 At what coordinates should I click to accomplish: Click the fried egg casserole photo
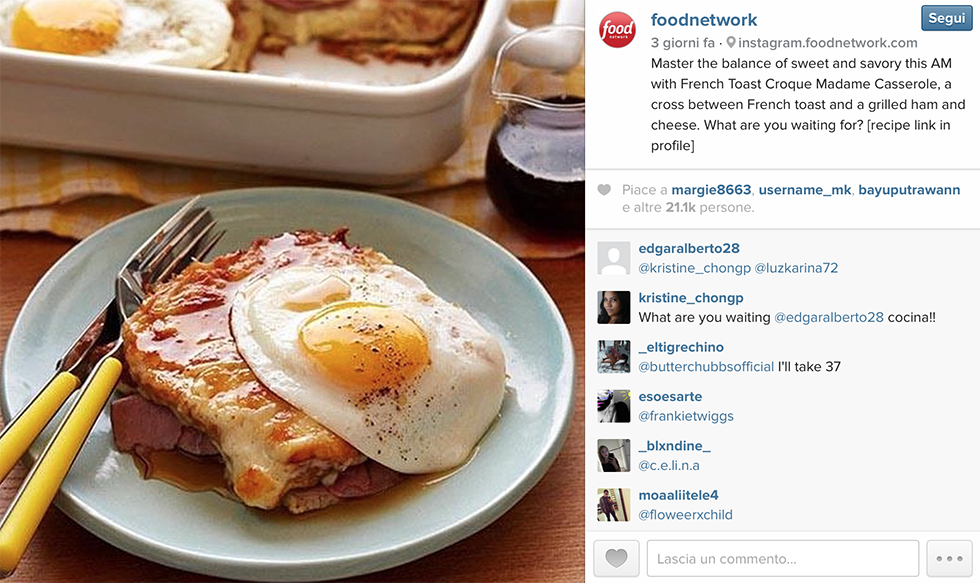click(292, 291)
